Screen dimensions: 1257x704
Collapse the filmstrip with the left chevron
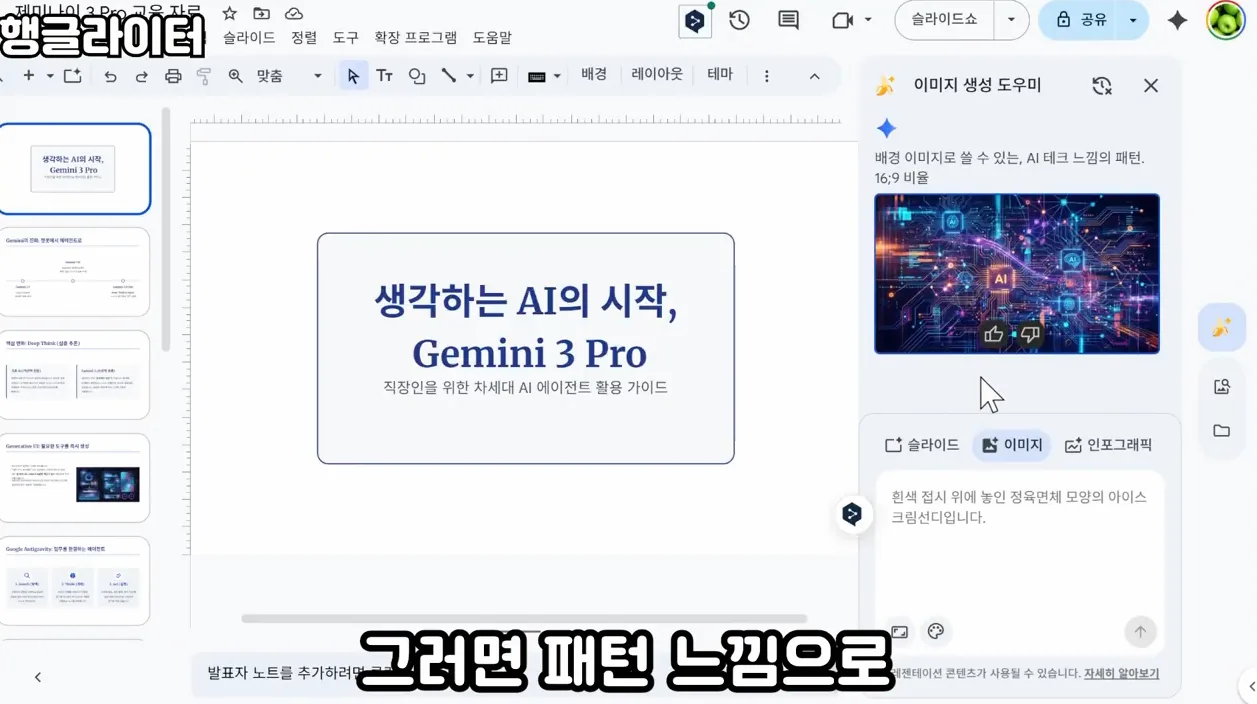tap(38, 677)
